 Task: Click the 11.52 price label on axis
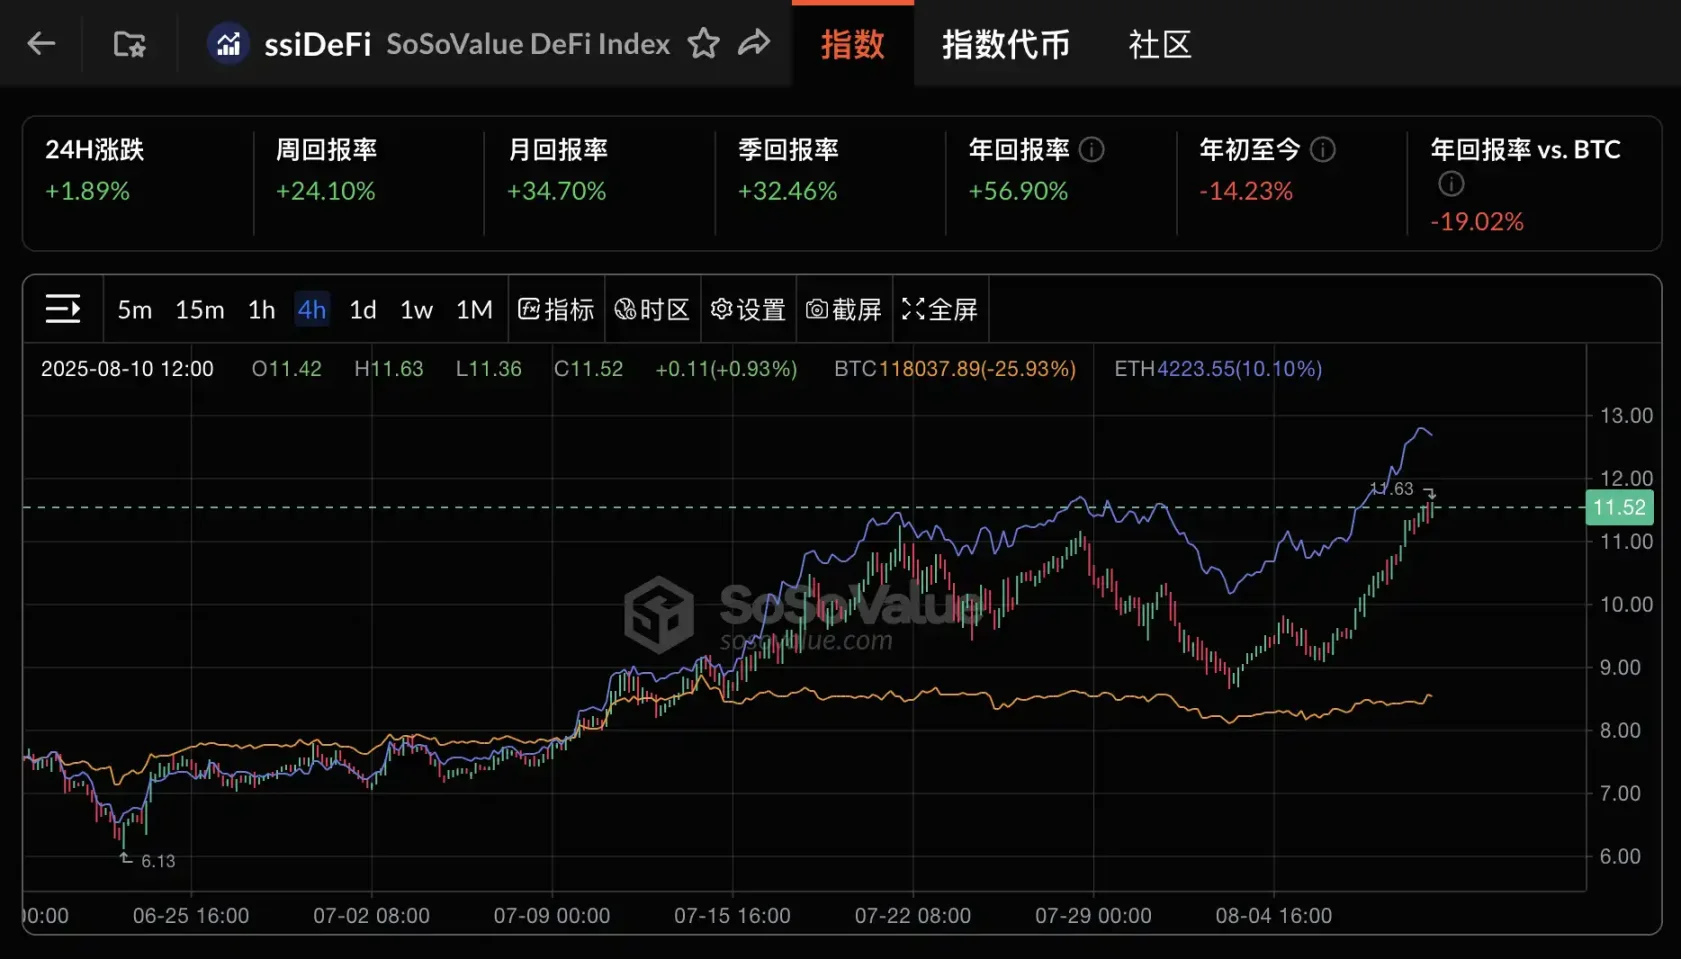click(x=1618, y=507)
